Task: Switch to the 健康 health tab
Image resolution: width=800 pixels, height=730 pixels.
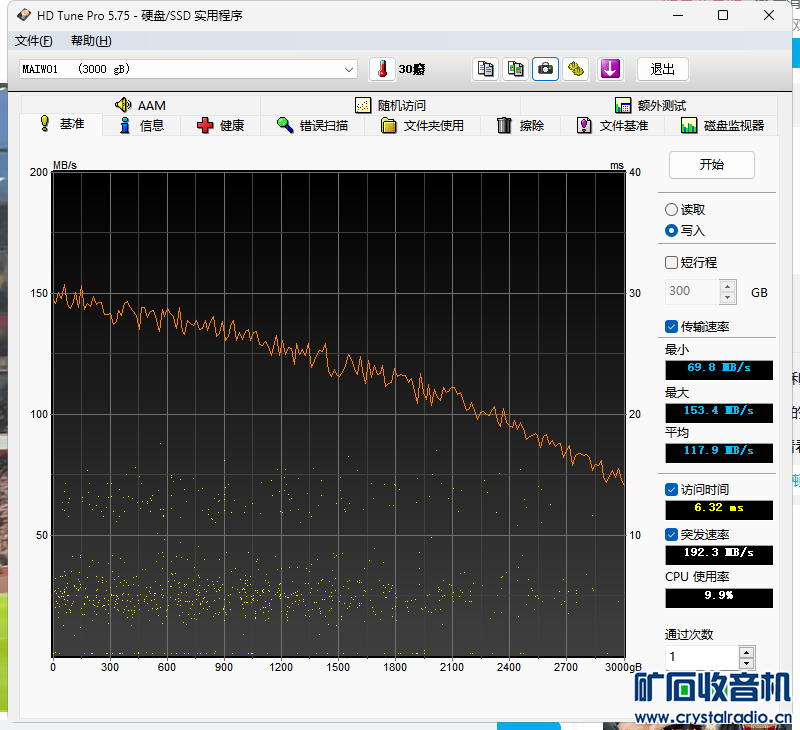Action: 220,126
